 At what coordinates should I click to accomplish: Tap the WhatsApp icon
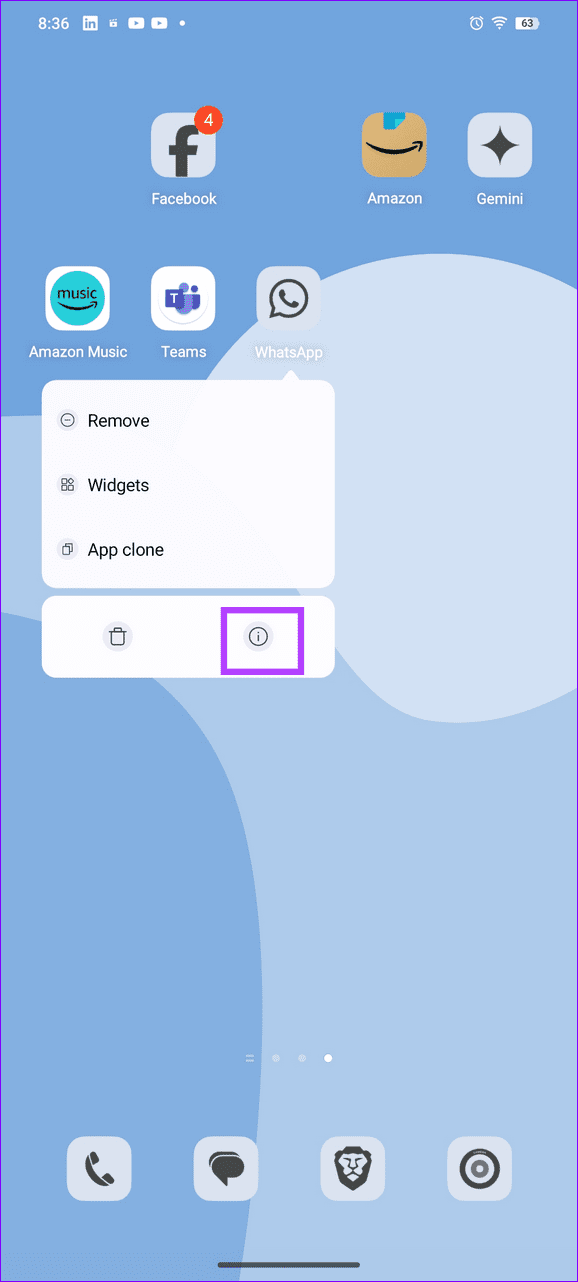pos(289,298)
